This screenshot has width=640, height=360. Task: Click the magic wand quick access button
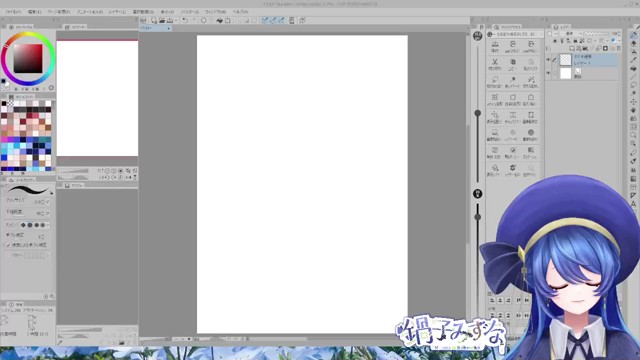[x=513, y=82]
